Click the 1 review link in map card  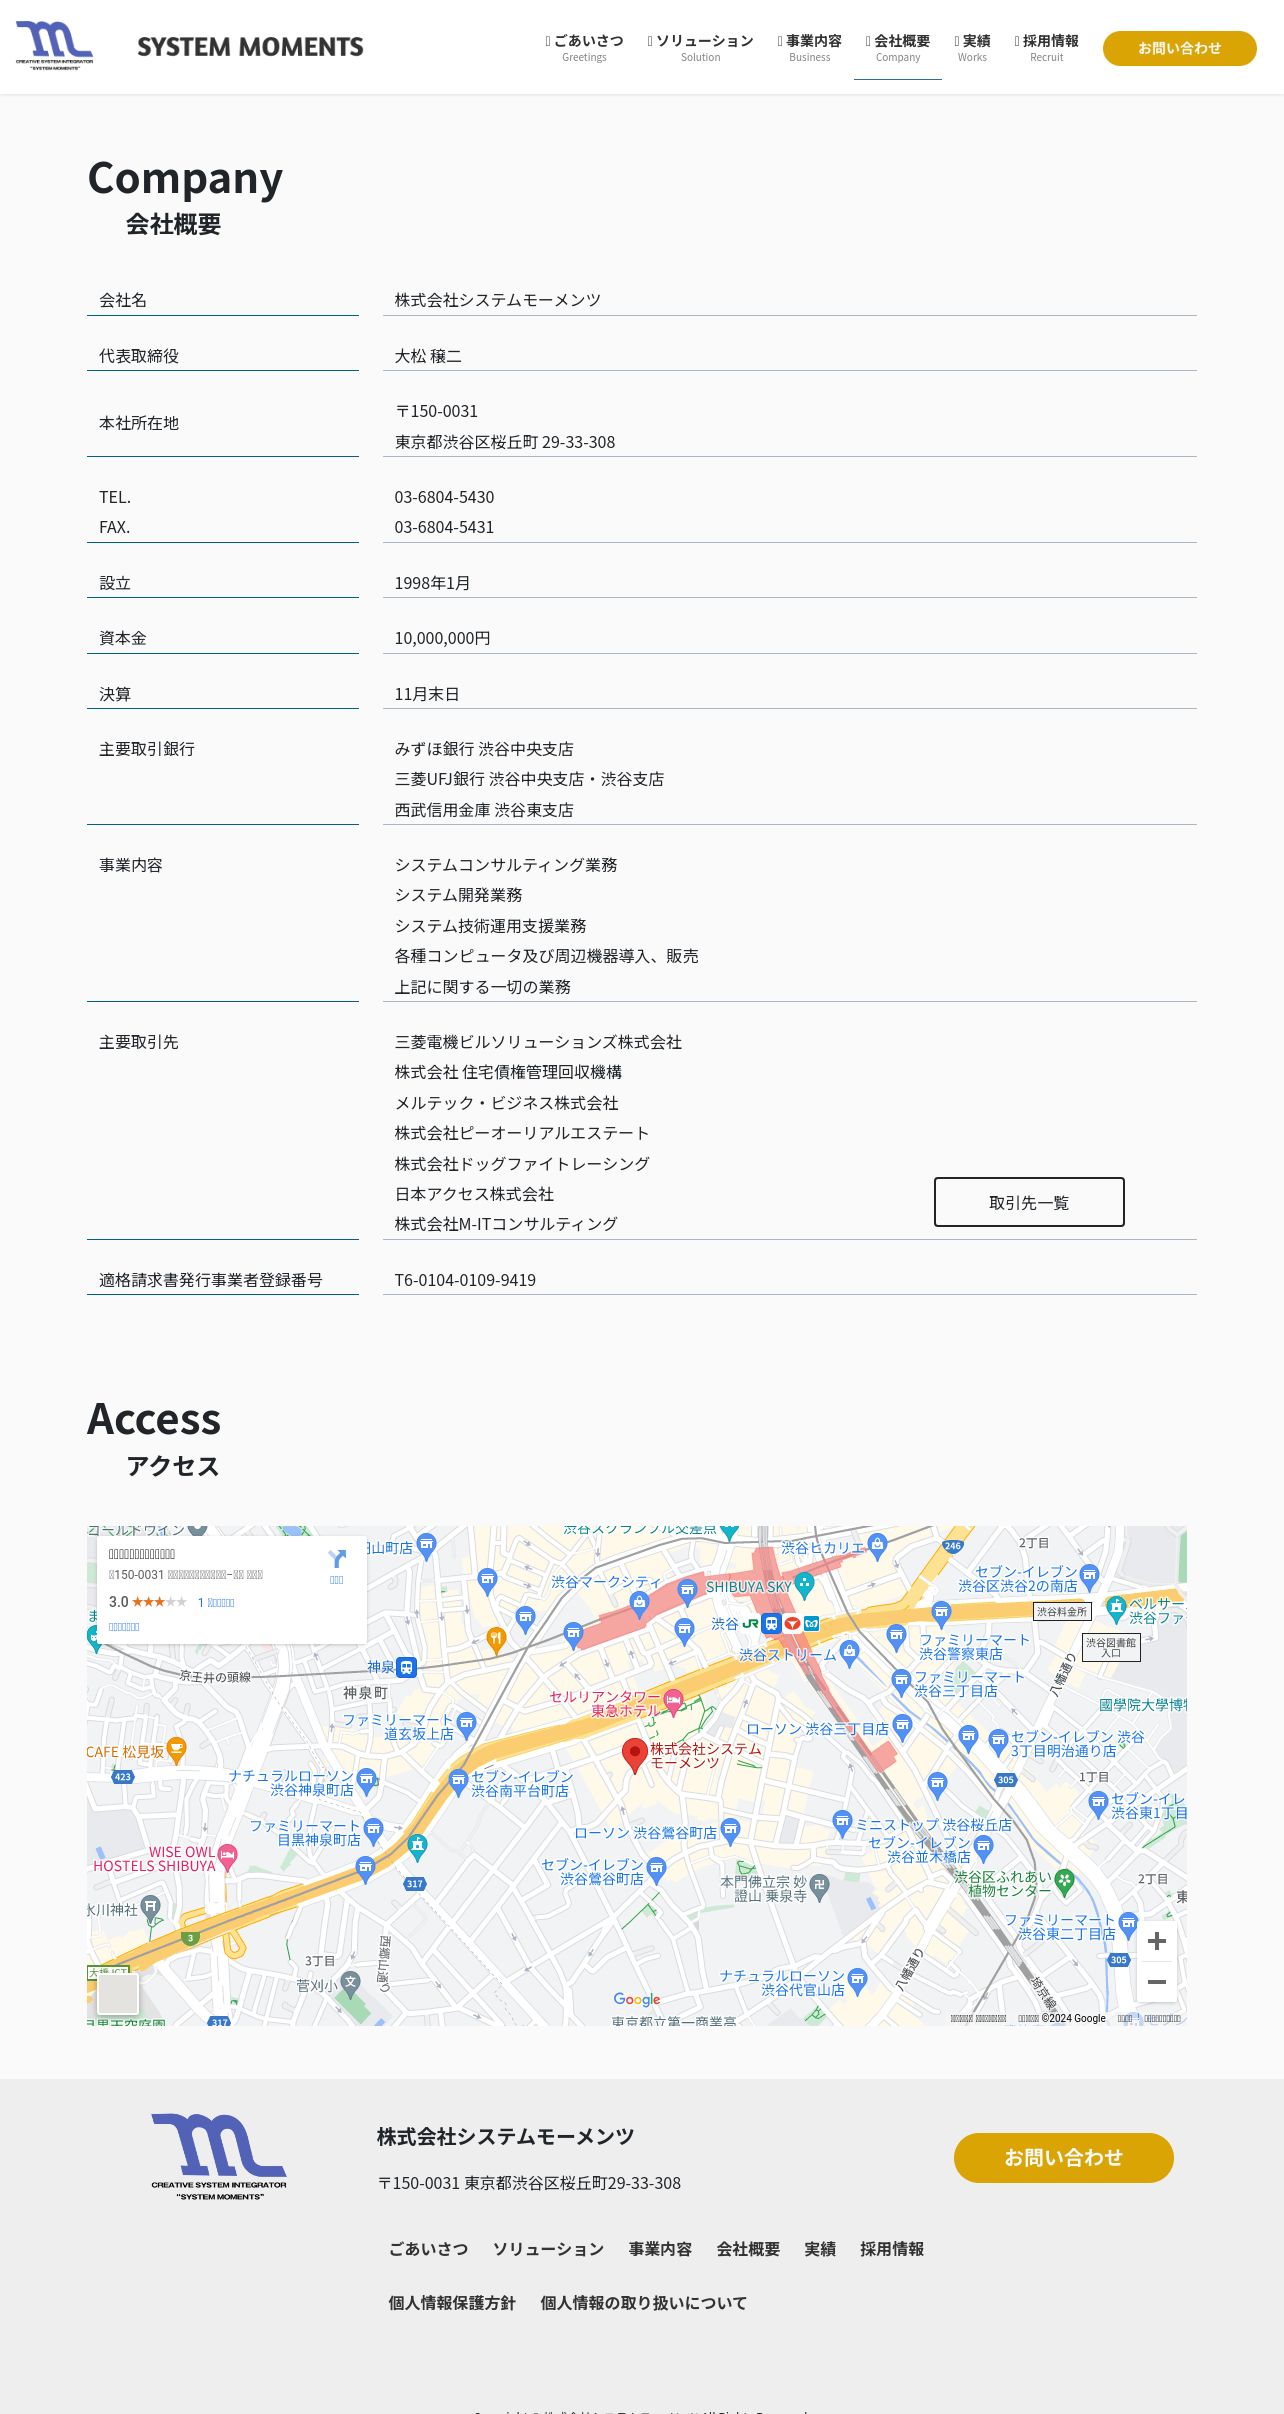point(216,1602)
